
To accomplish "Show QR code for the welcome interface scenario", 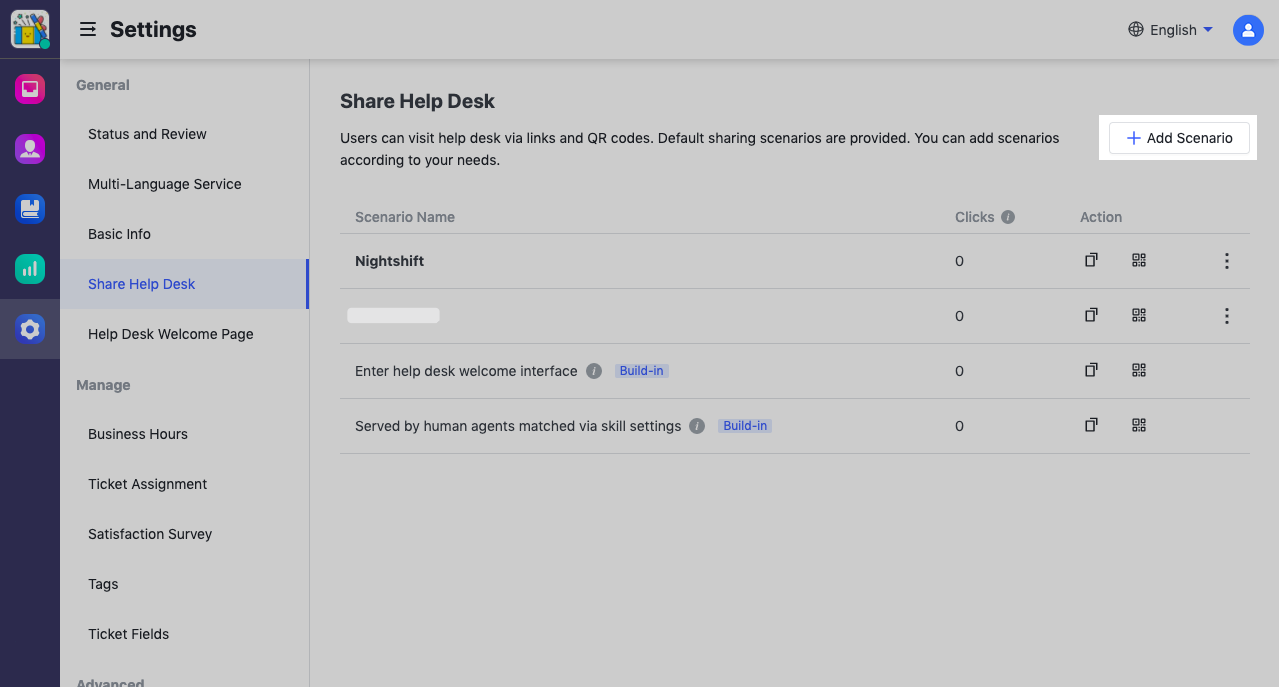I will (1138, 369).
